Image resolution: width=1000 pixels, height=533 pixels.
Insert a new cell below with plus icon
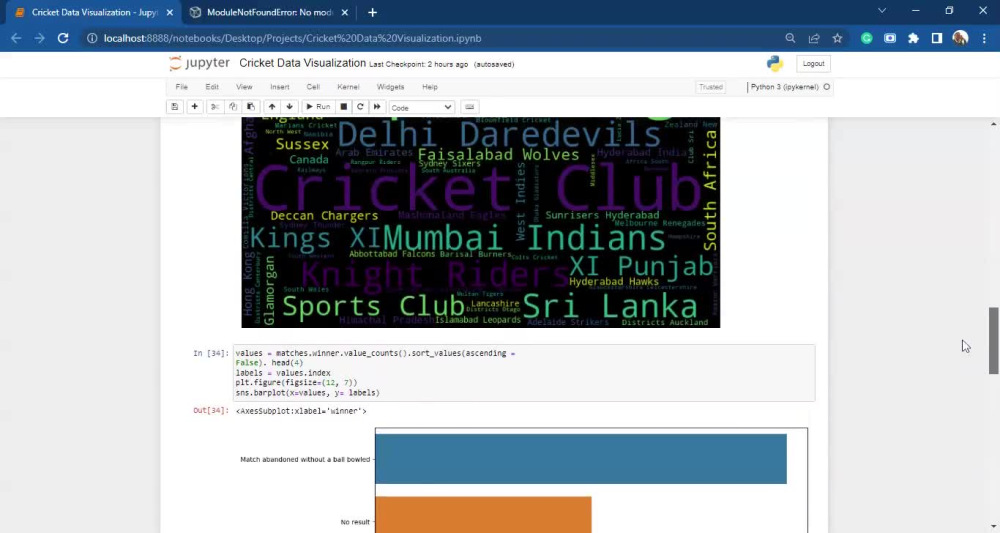pyautogui.click(x=195, y=107)
